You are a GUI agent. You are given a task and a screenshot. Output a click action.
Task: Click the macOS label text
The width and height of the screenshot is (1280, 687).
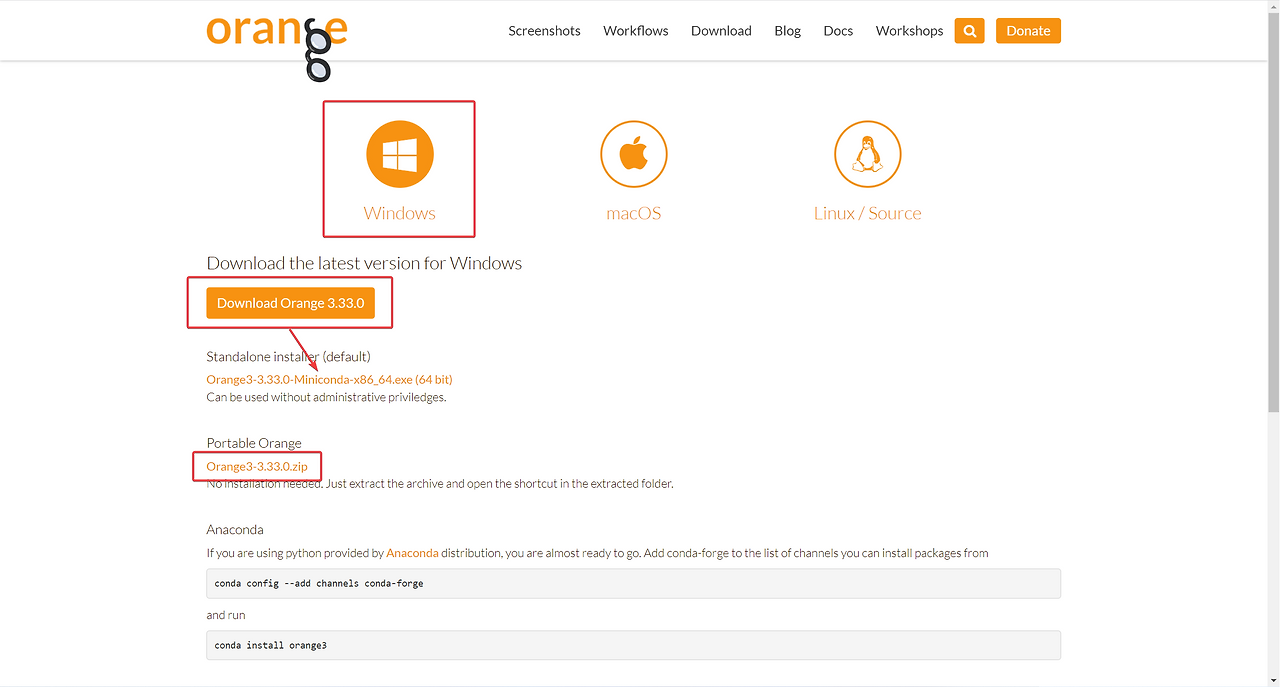pyautogui.click(x=634, y=213)
